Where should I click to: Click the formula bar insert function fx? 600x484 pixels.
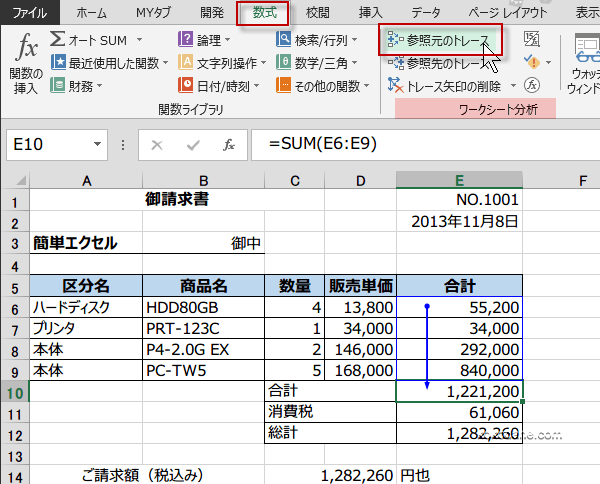point(229,145)
